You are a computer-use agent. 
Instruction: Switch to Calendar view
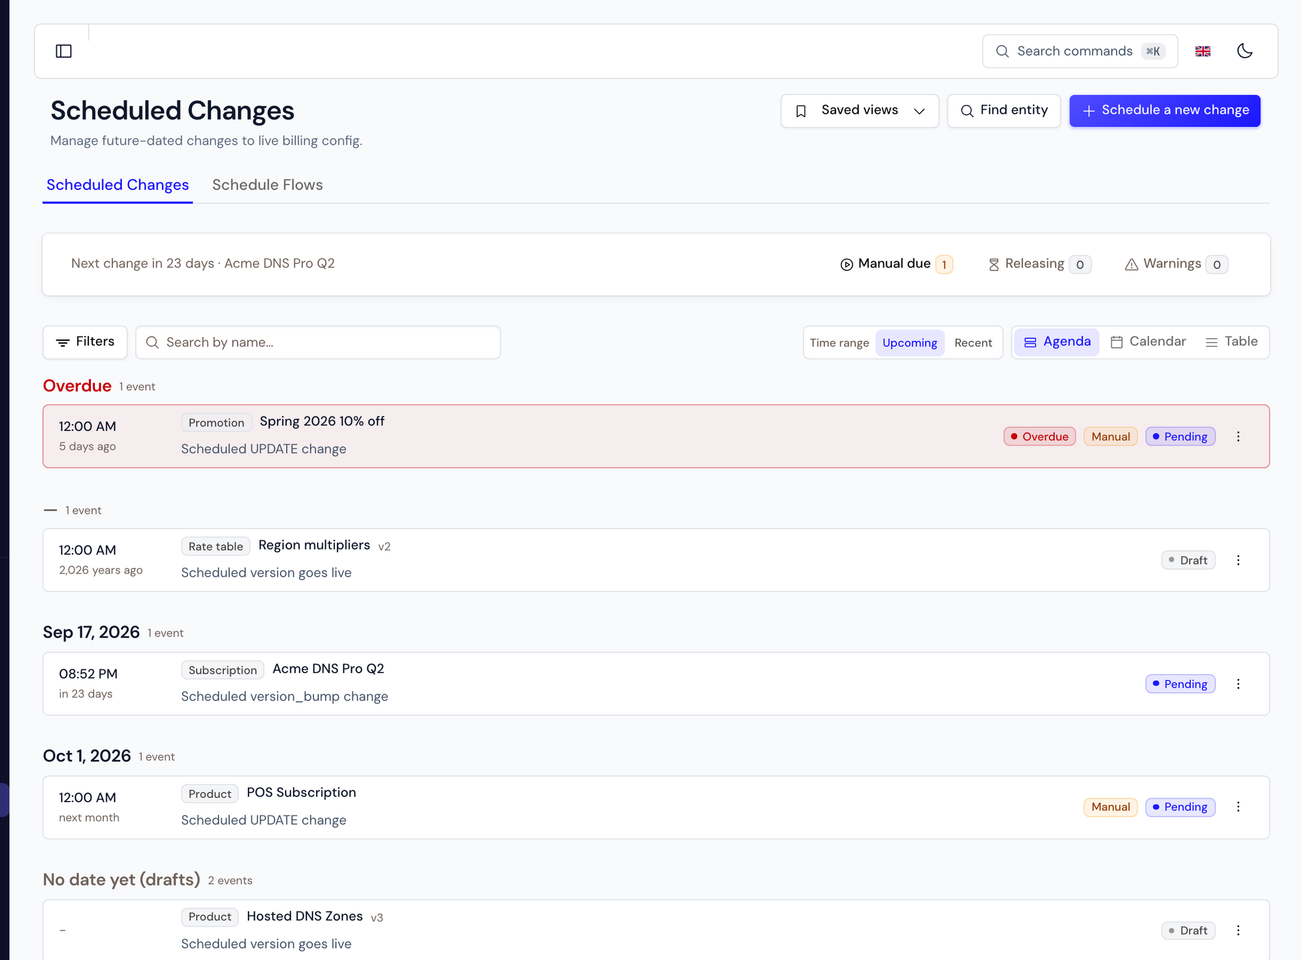click(1148, 342)
